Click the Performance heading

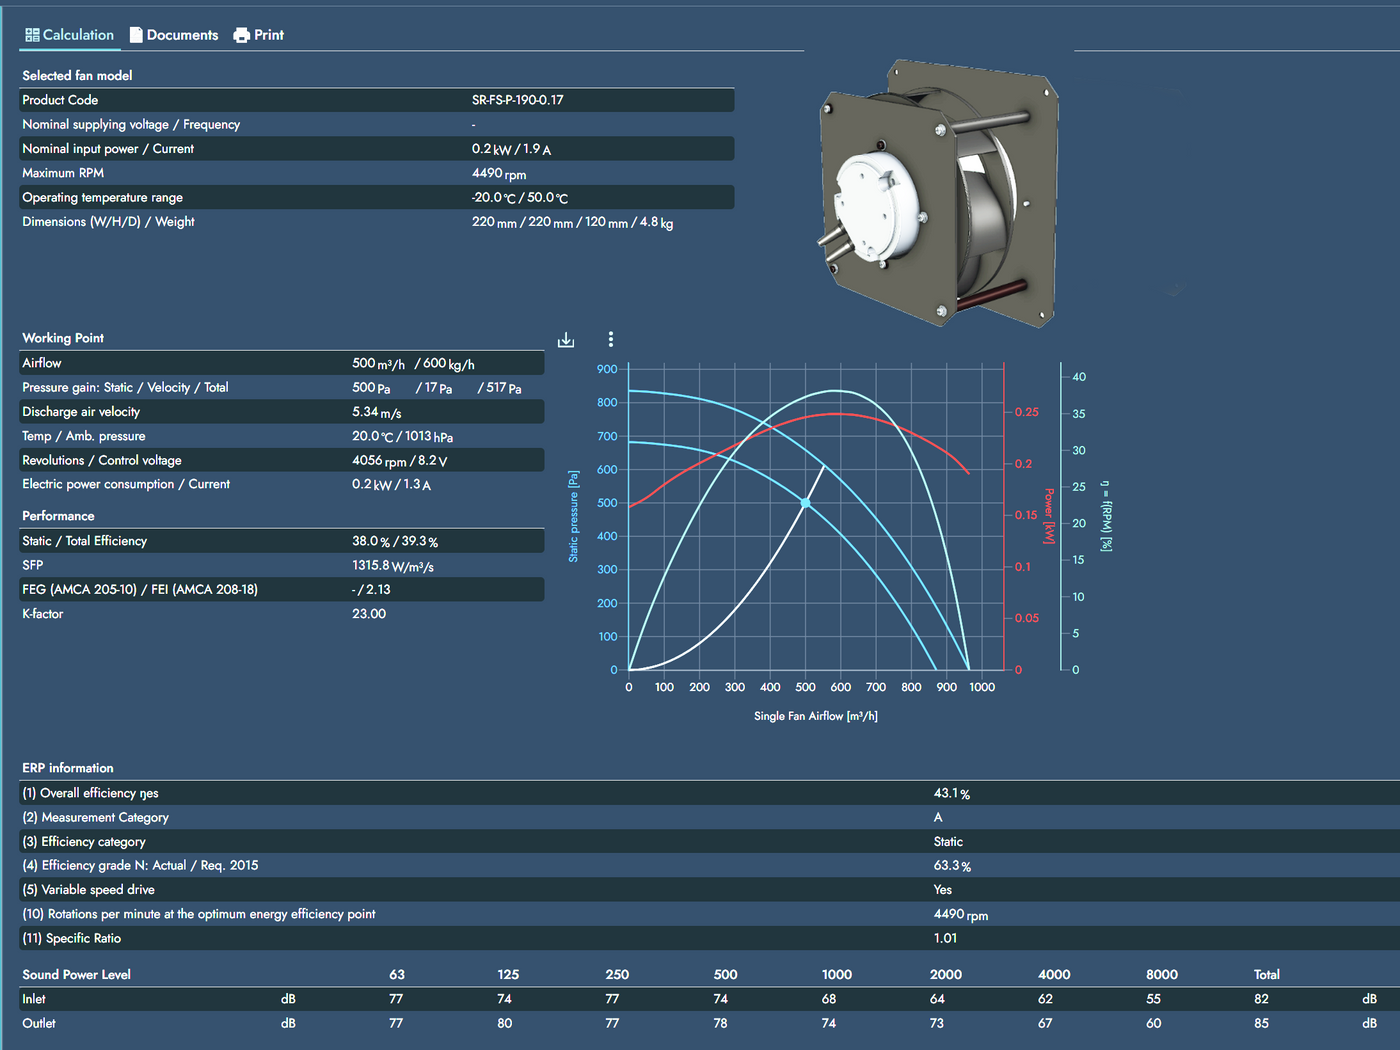click(x=58, y=516)
